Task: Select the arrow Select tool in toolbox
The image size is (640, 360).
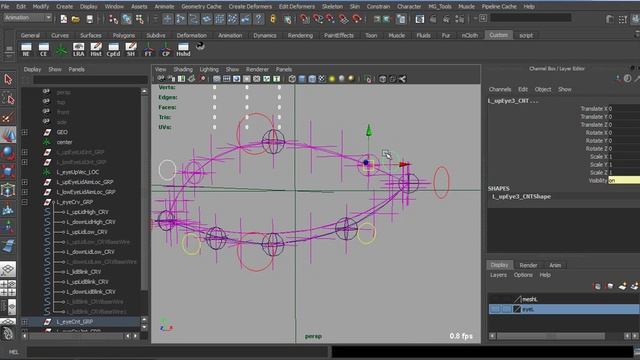Action: (x=8, y=79)
